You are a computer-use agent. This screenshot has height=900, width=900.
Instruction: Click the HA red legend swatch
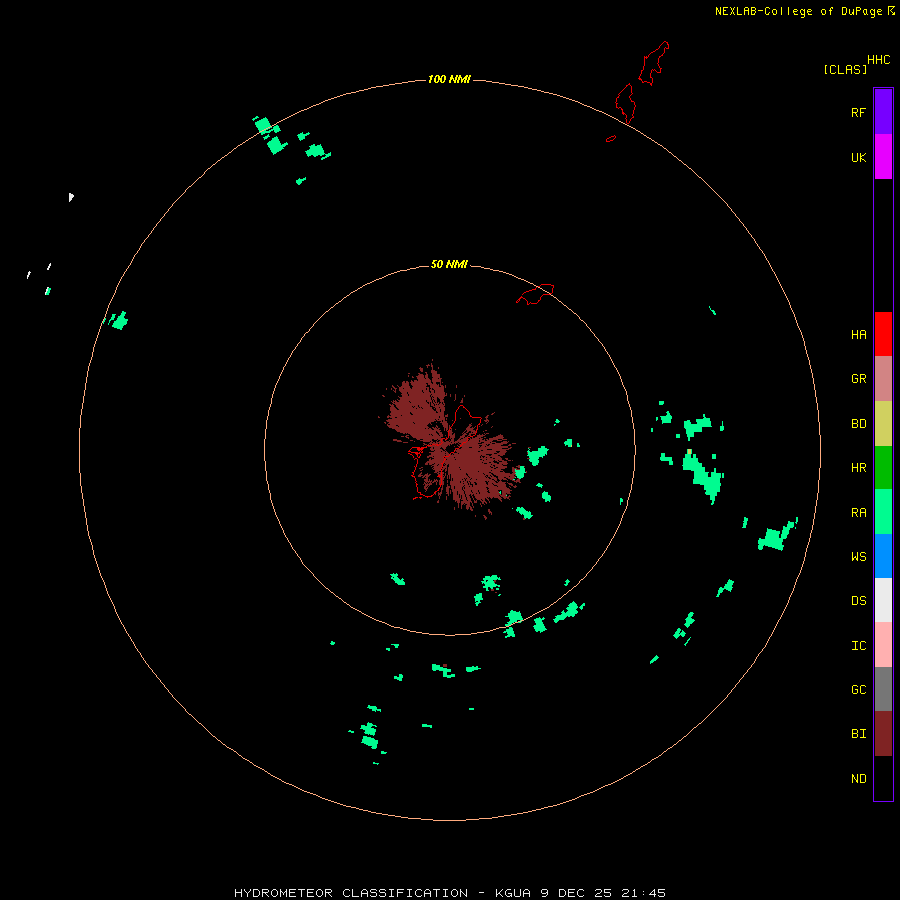click(883, 334)
